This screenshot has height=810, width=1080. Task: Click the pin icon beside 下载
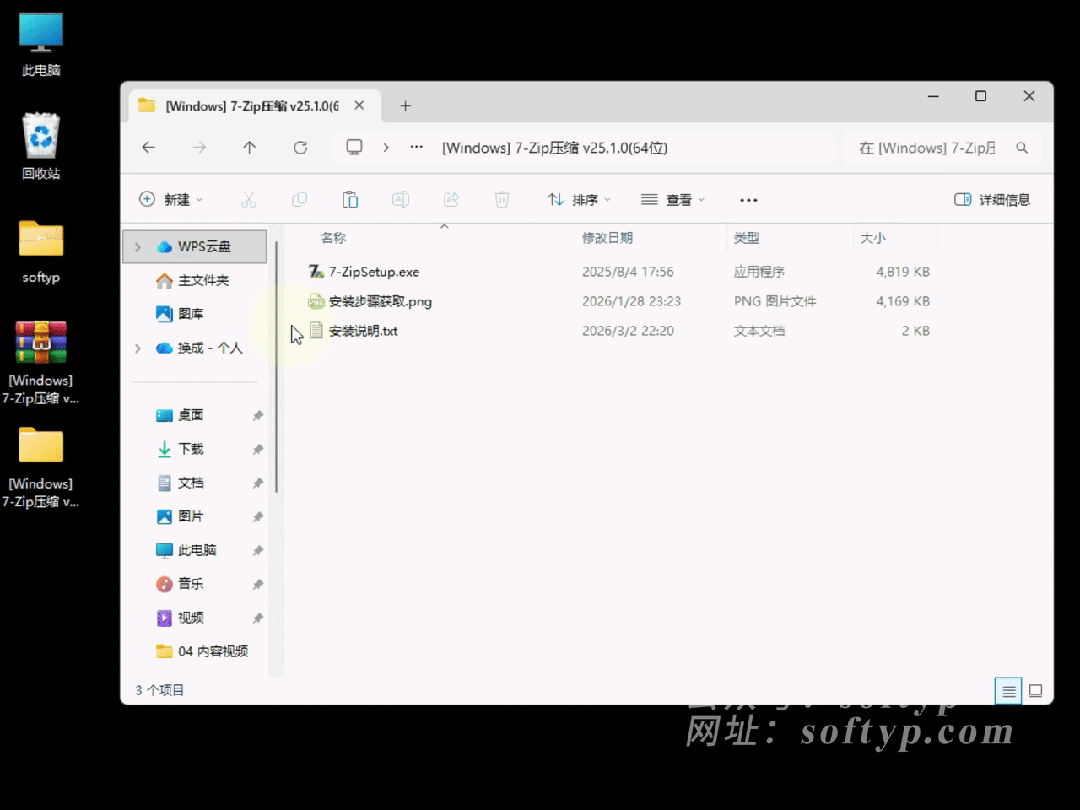[x=258, y=449]
